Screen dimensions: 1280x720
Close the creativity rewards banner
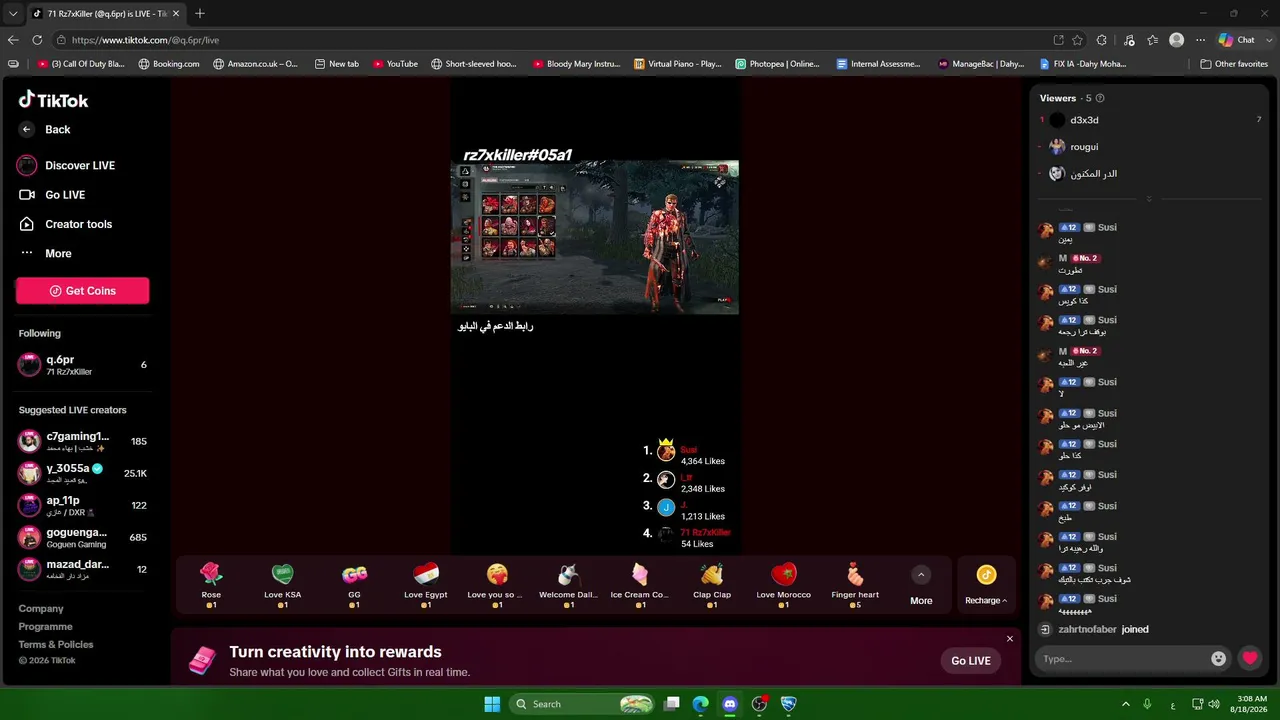click(1010, 639)
